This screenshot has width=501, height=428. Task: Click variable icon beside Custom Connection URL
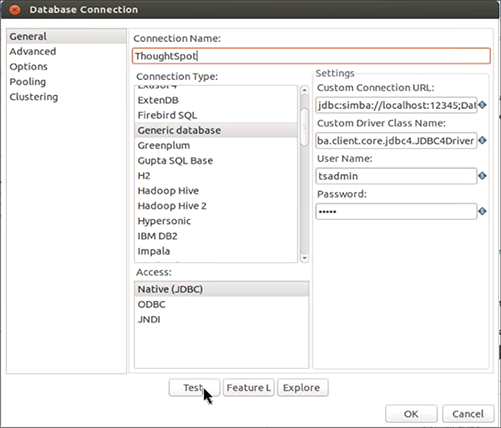[482, 105]
